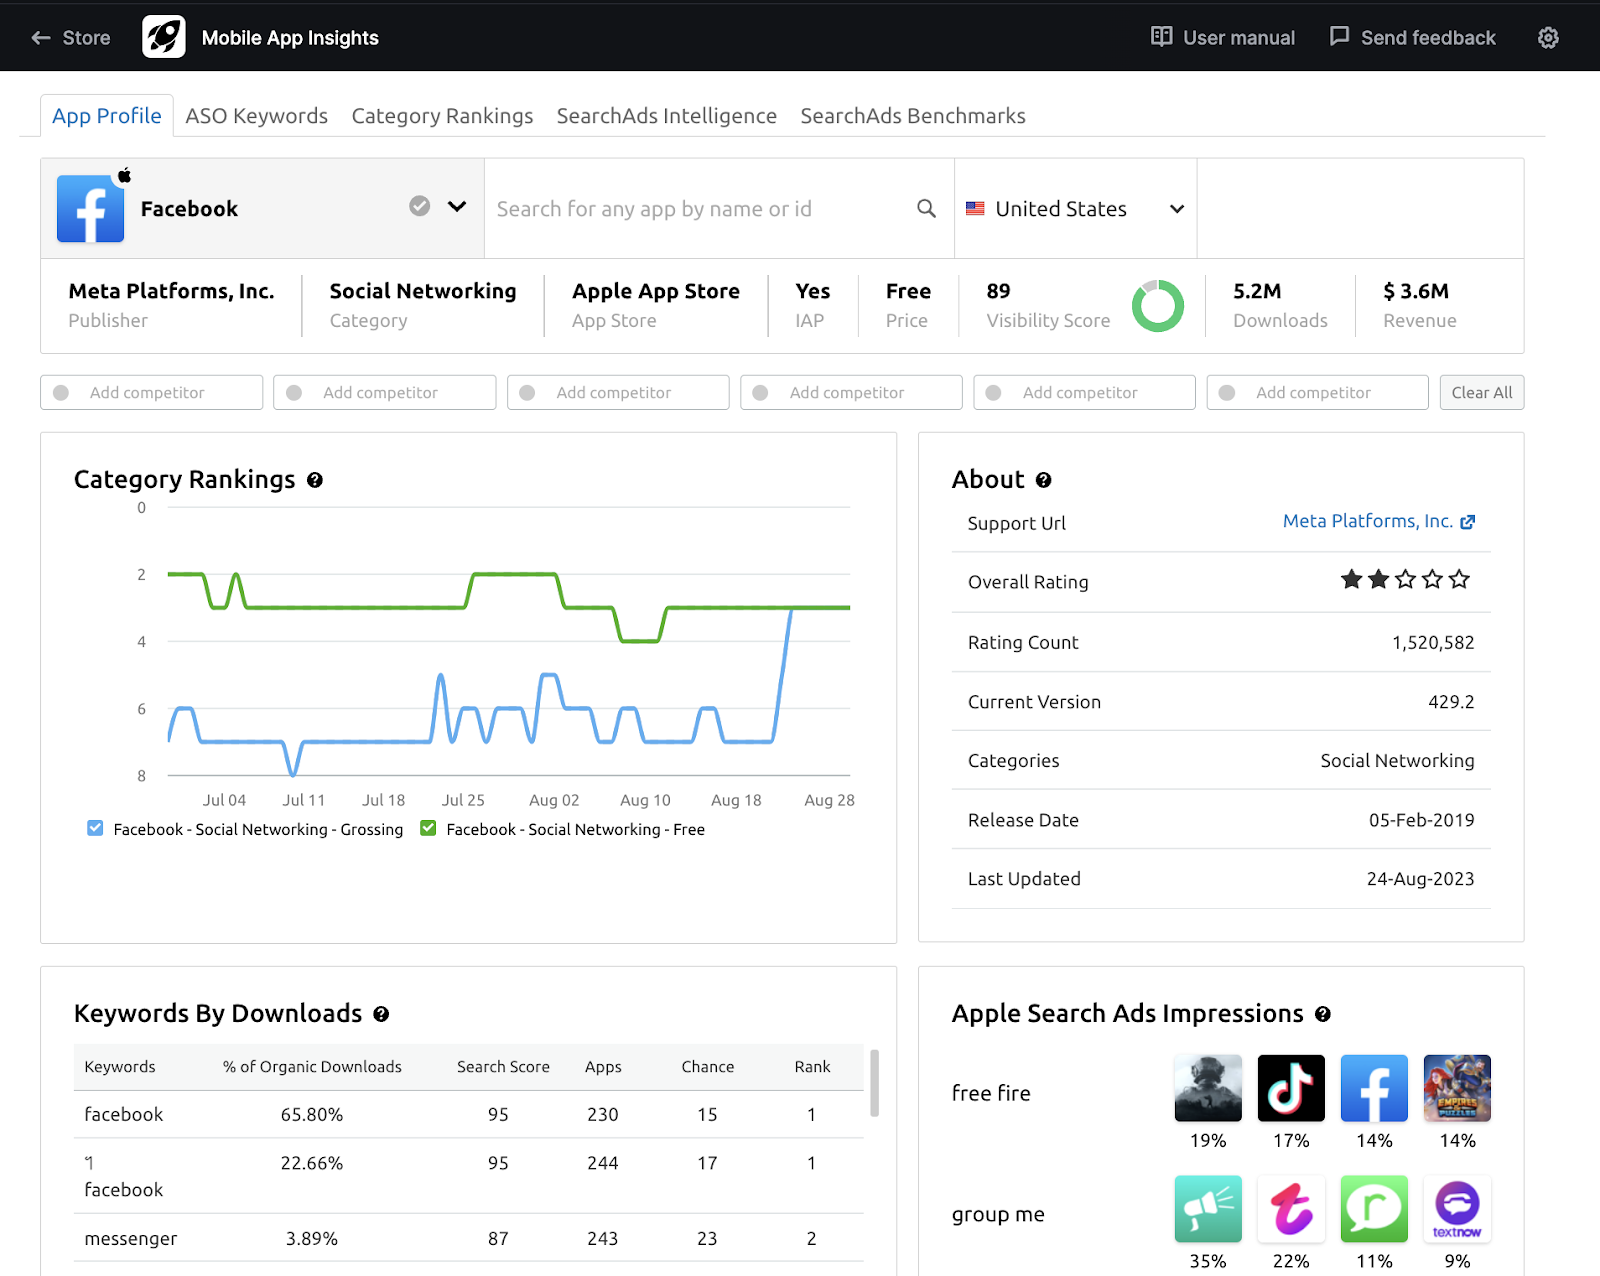Screen dimensions: 1600x1276
Task: Open the Mobile App Insights rocket logo
Action: (164, 36)
